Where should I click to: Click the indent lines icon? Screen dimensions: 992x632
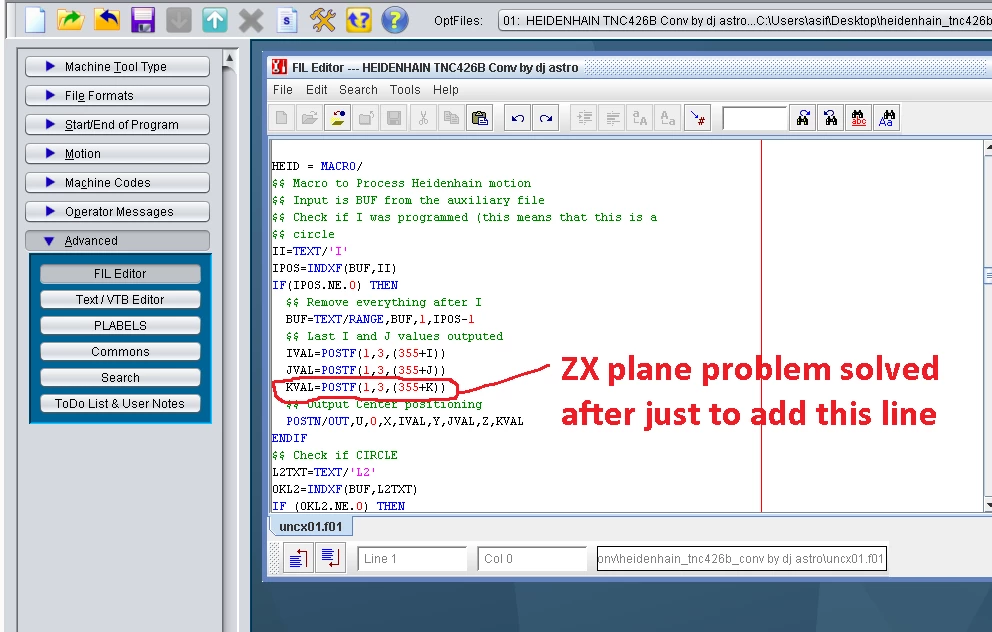(x=584, y=118)
